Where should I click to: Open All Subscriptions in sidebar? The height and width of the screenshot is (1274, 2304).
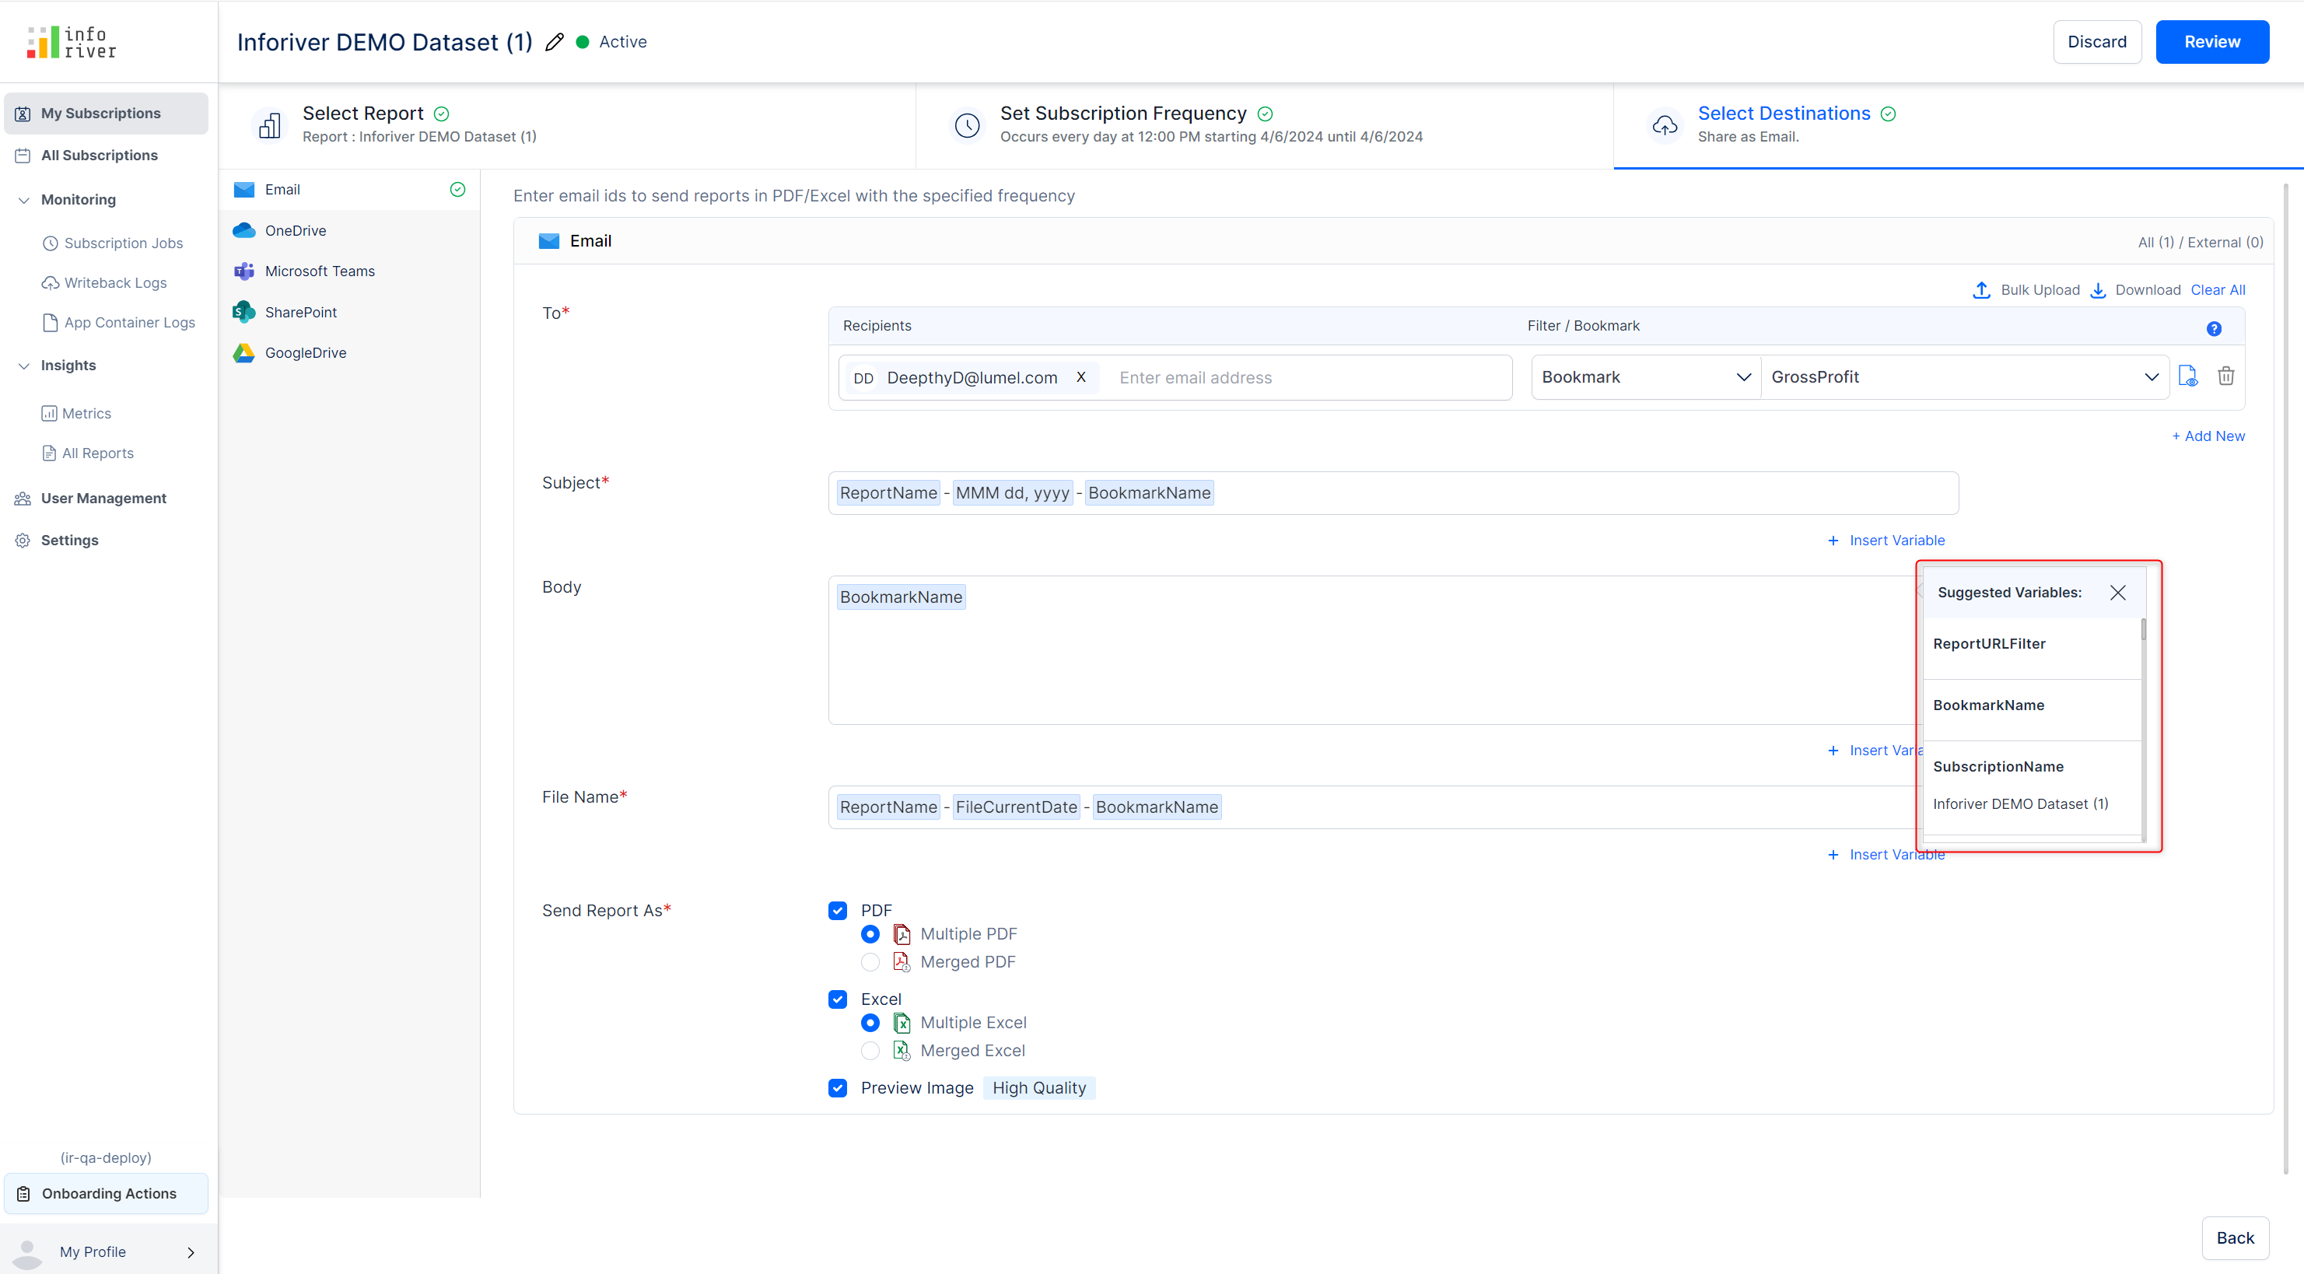pos(99,155)
